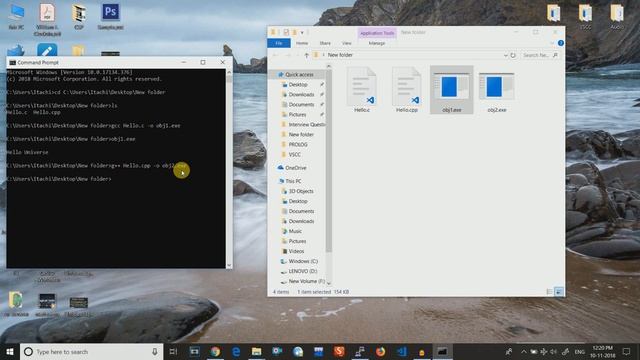
Task: Open Music under This PC
Action: 295,231
